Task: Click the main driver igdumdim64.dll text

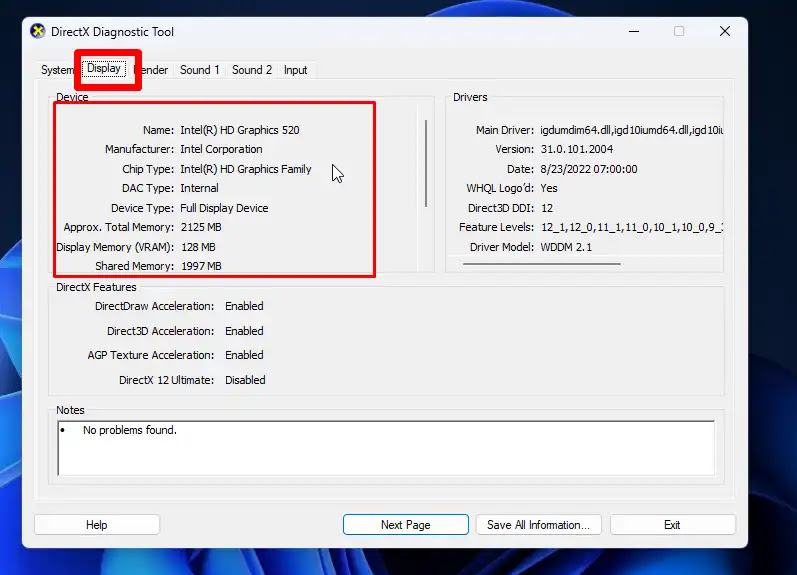Action: (631, 130)
